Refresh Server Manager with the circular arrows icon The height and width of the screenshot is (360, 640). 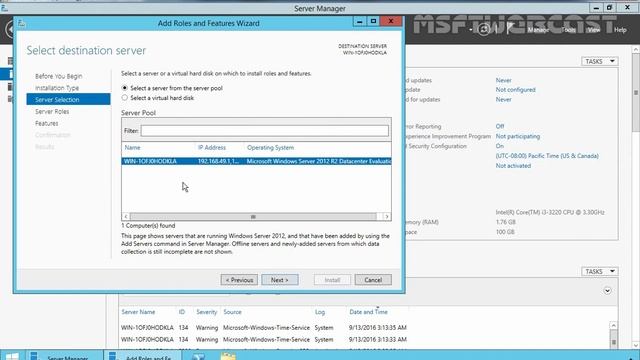click(x=484, y=29)
